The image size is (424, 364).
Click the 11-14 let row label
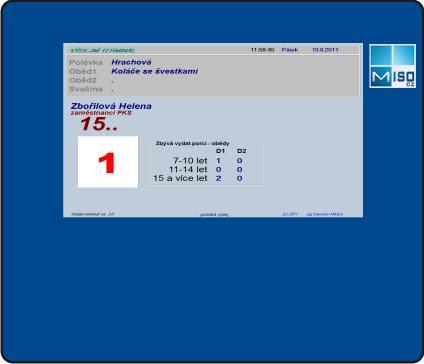188,169
